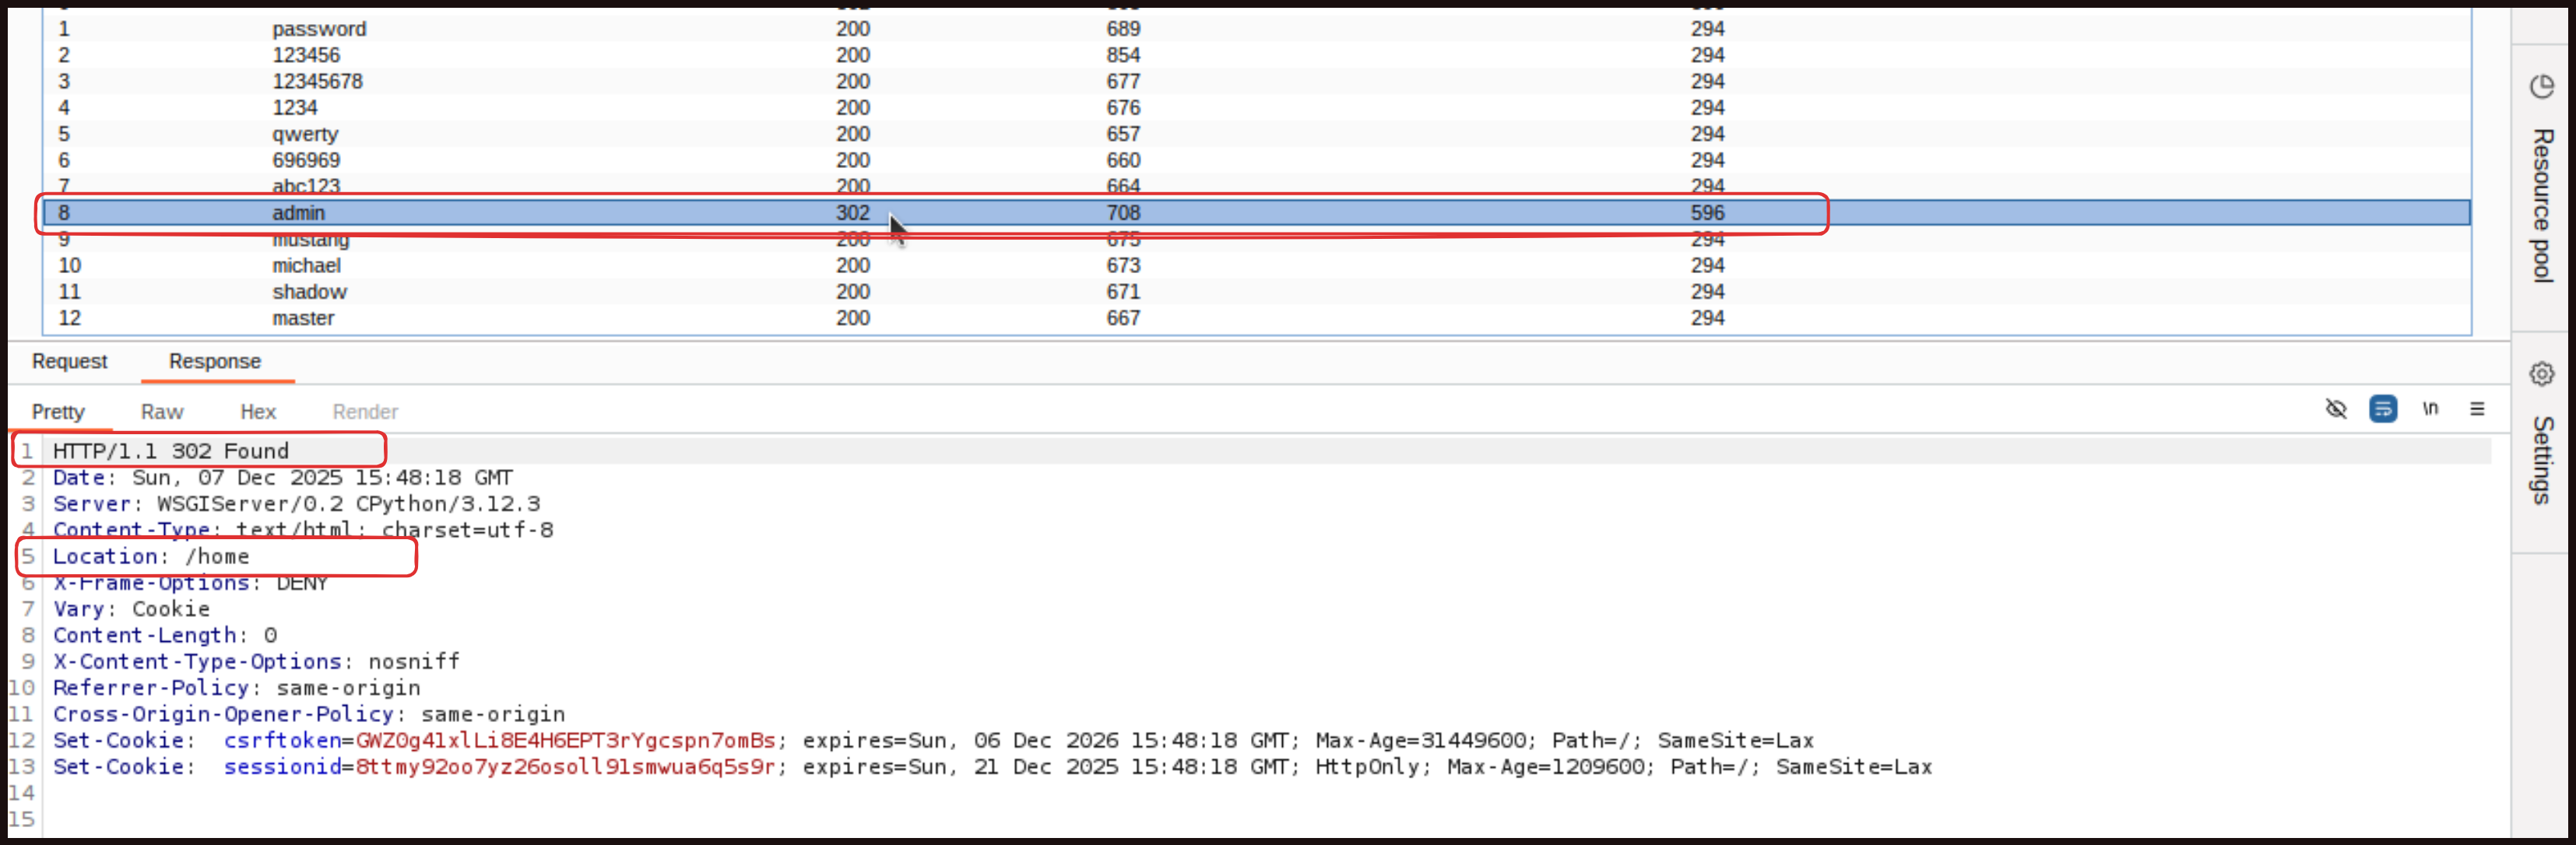Click the 596 length value cell
Viewport: 2576px width, 845px height.
(x=1707, y=213)
